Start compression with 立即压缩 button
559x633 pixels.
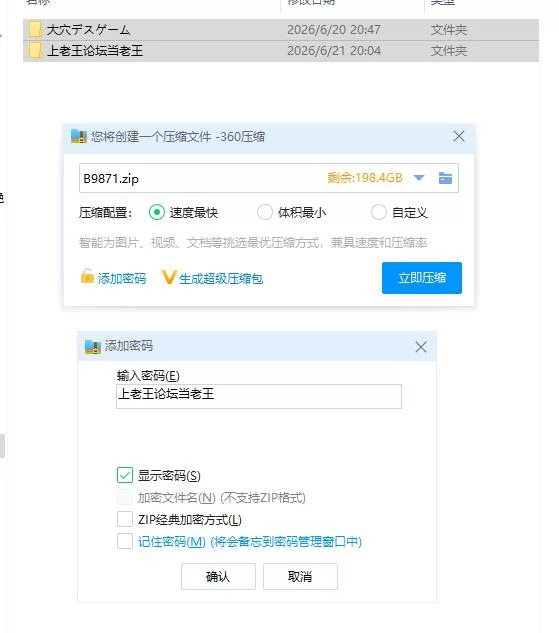pyautogui.click(x=422, y=278)
